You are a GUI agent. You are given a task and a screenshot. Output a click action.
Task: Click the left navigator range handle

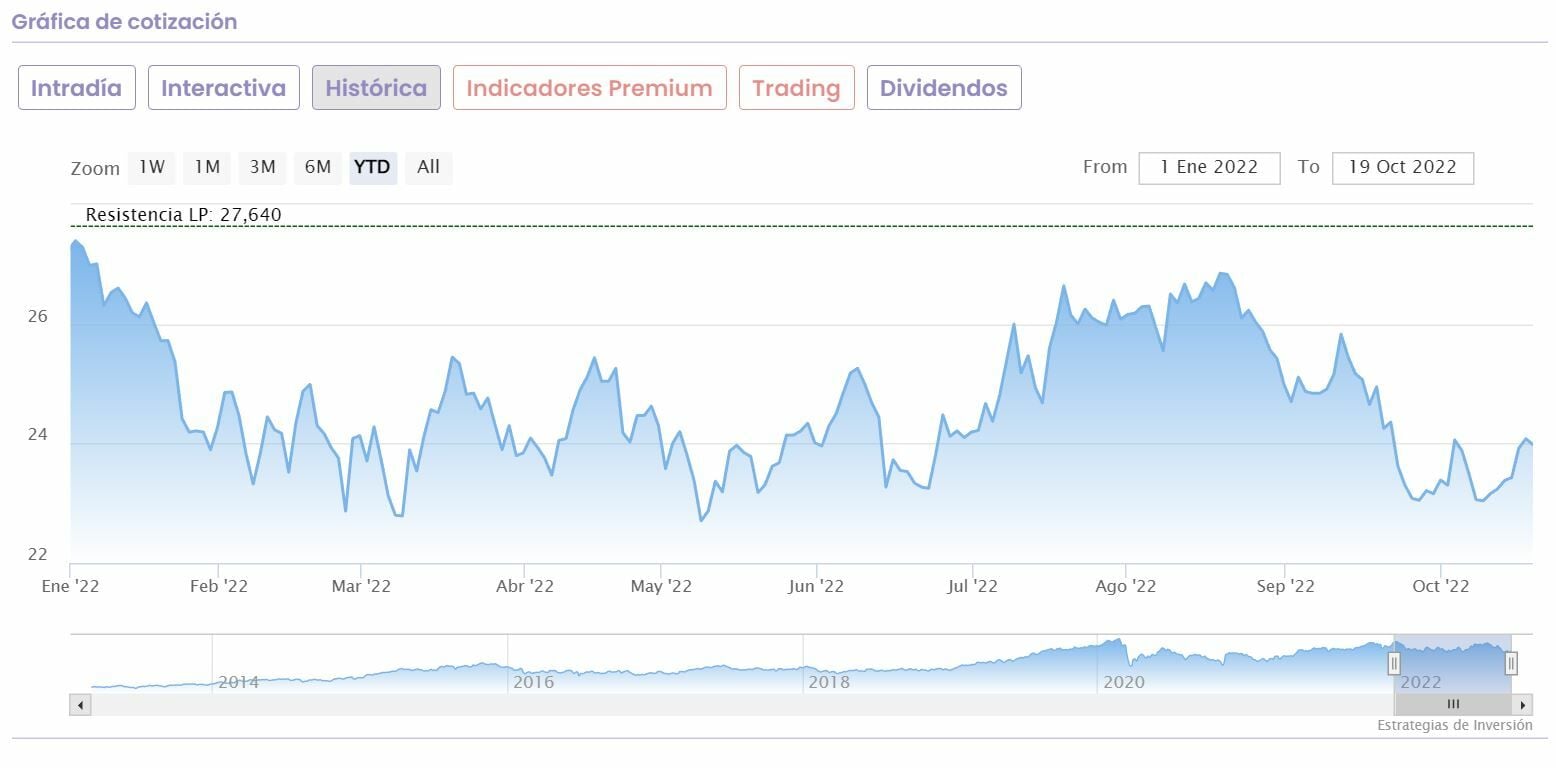click(1394, 663)
